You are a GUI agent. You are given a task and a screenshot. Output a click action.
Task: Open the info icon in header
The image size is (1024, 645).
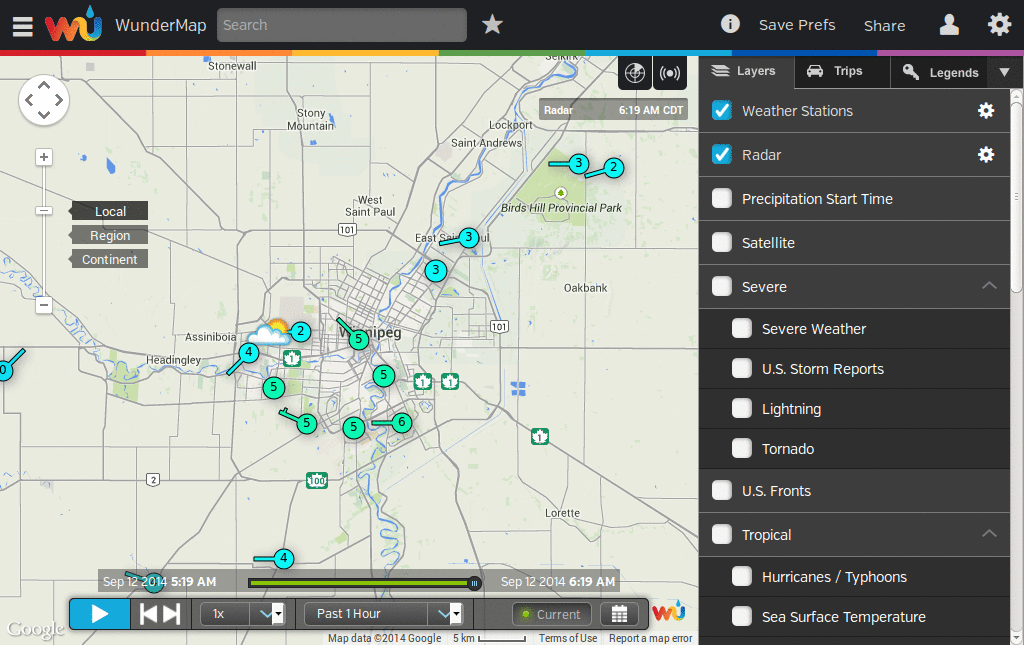(x=729, y=24)
